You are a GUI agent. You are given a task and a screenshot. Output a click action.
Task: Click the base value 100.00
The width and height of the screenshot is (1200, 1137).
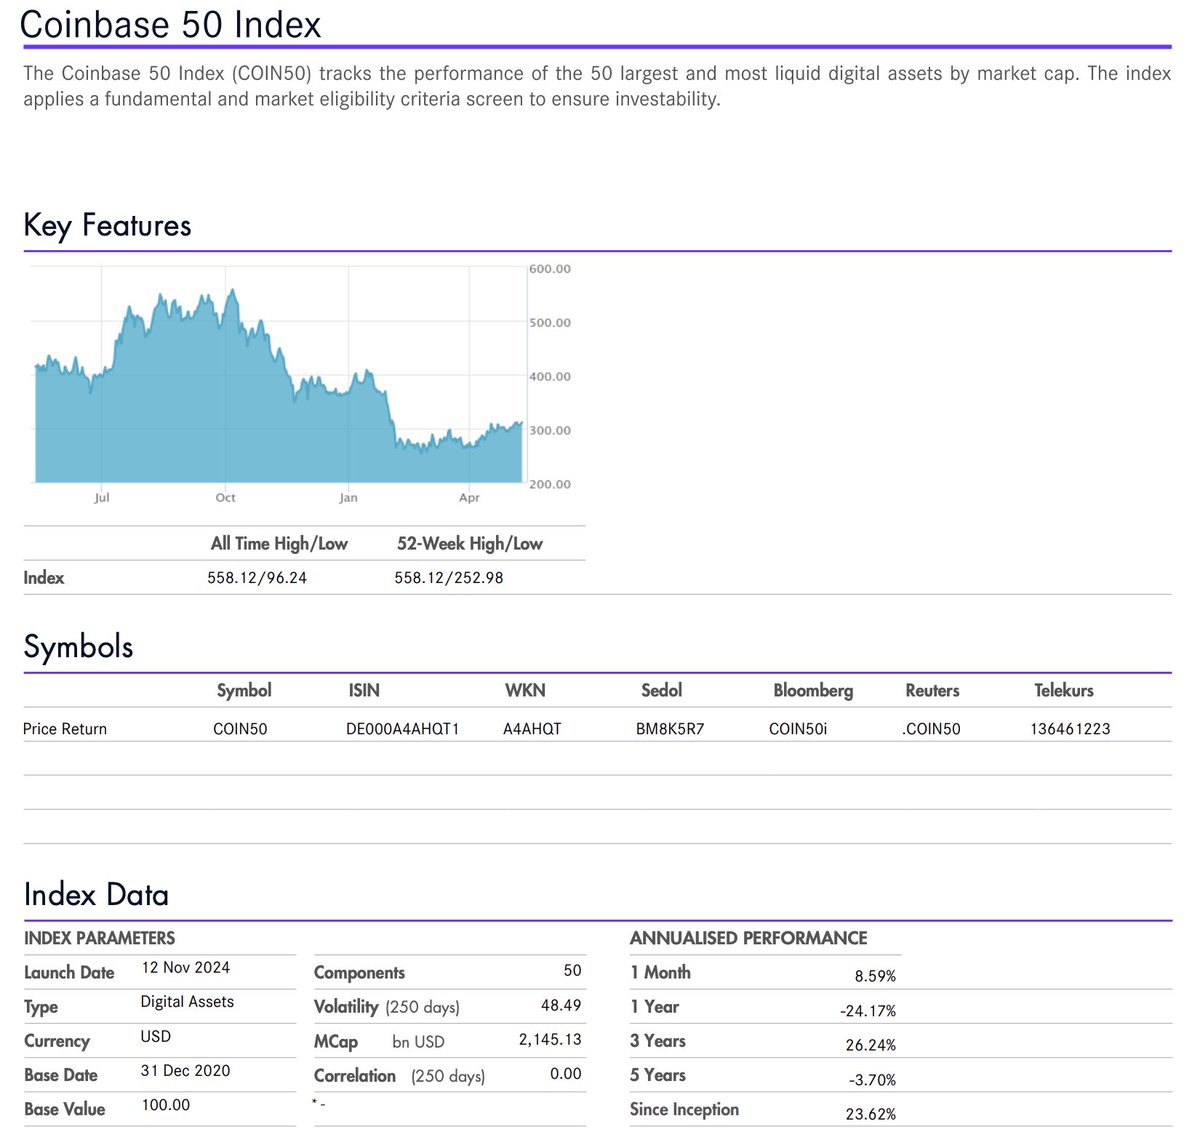click(166, 1105)
